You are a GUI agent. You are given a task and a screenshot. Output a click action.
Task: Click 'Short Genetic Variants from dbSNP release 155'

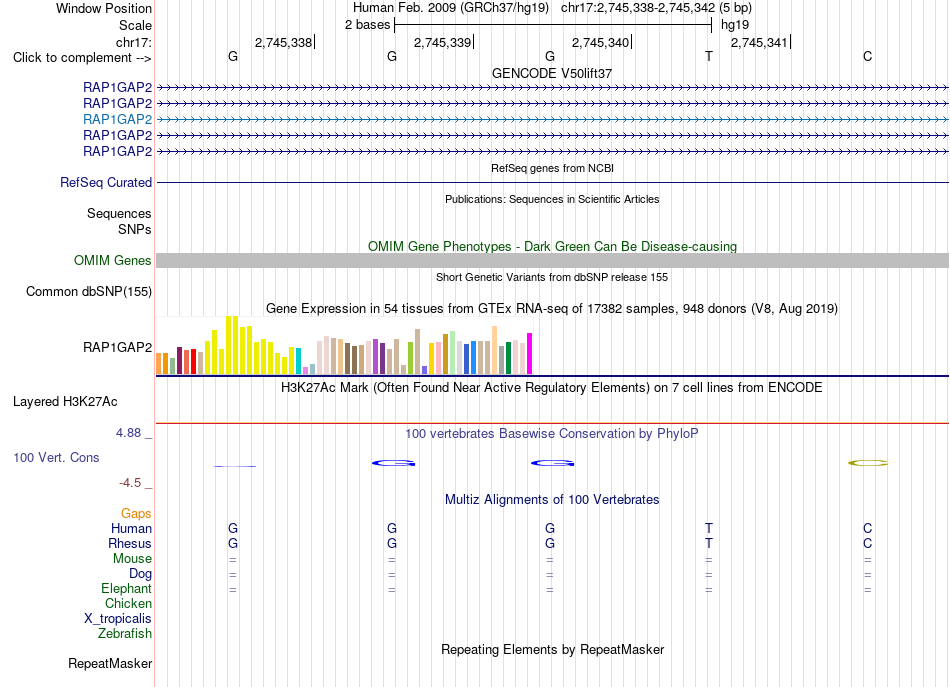pos(552,277)
